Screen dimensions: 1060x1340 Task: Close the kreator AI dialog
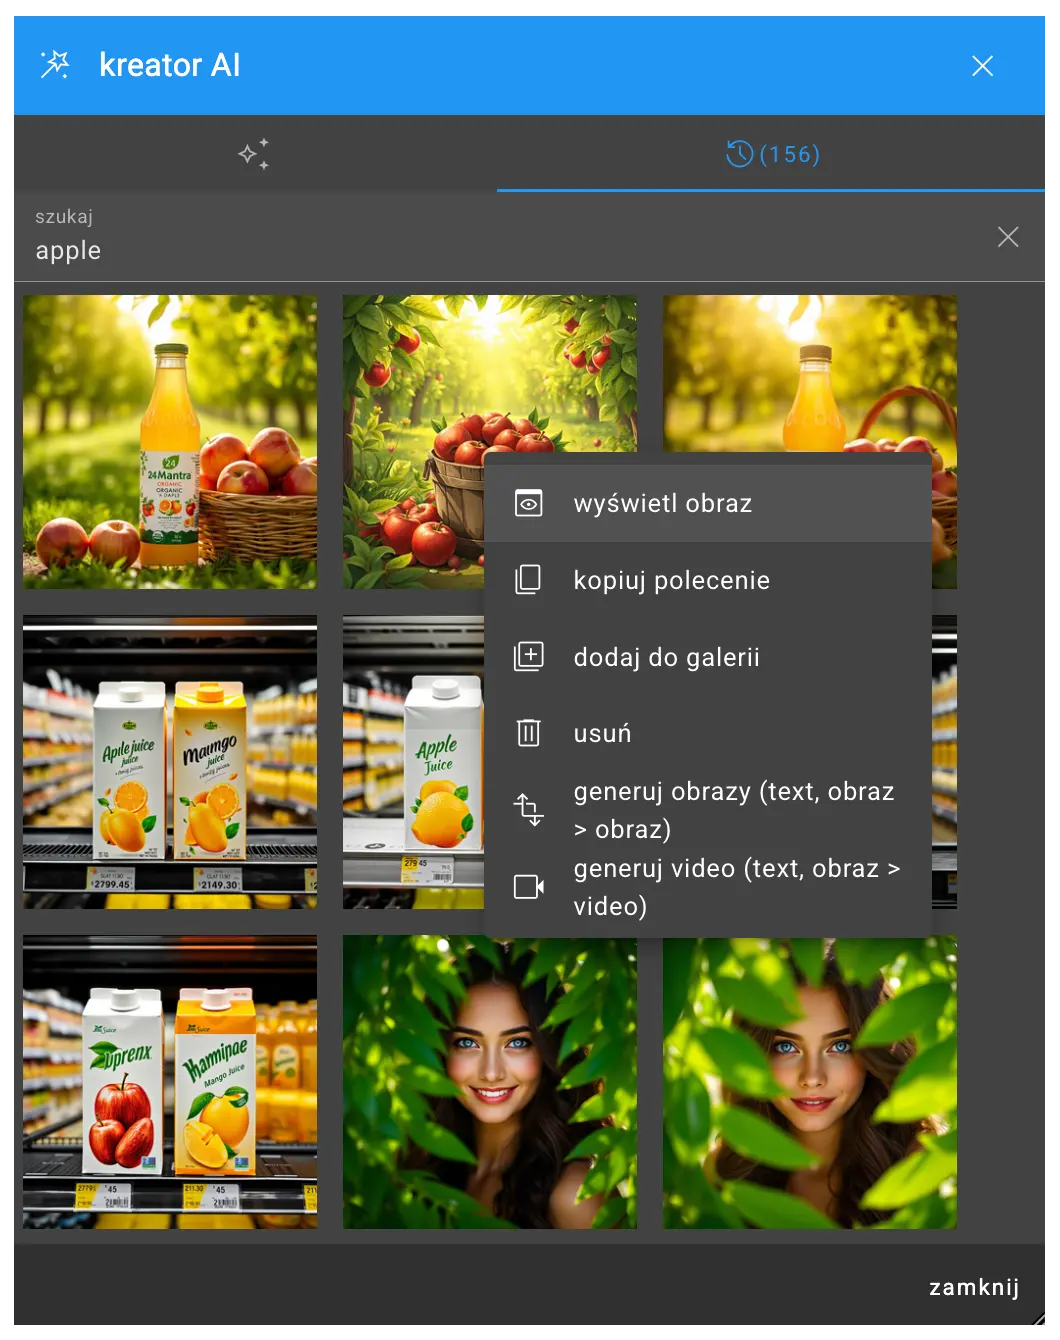pyautogui.click(x=982, y=66)
